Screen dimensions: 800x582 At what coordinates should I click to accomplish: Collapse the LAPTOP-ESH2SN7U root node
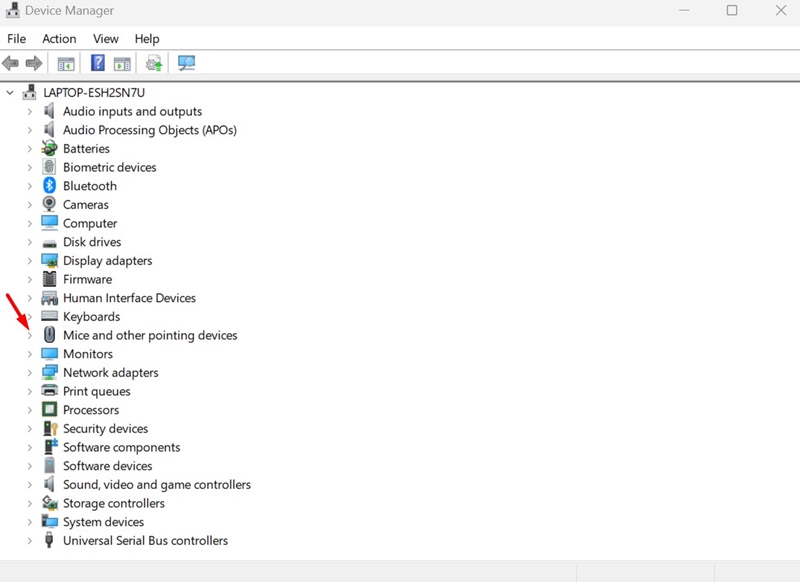[x=11, y=93]
